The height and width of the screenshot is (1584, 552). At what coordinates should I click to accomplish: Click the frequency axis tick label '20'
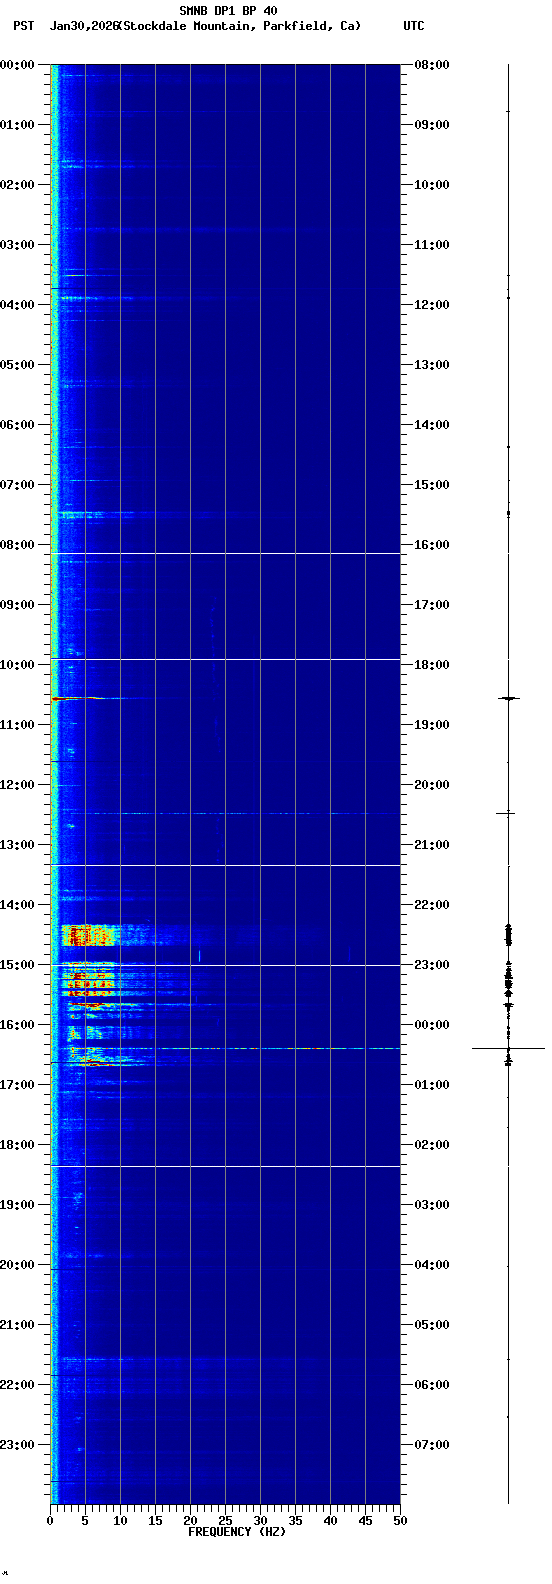point(190,1521)
